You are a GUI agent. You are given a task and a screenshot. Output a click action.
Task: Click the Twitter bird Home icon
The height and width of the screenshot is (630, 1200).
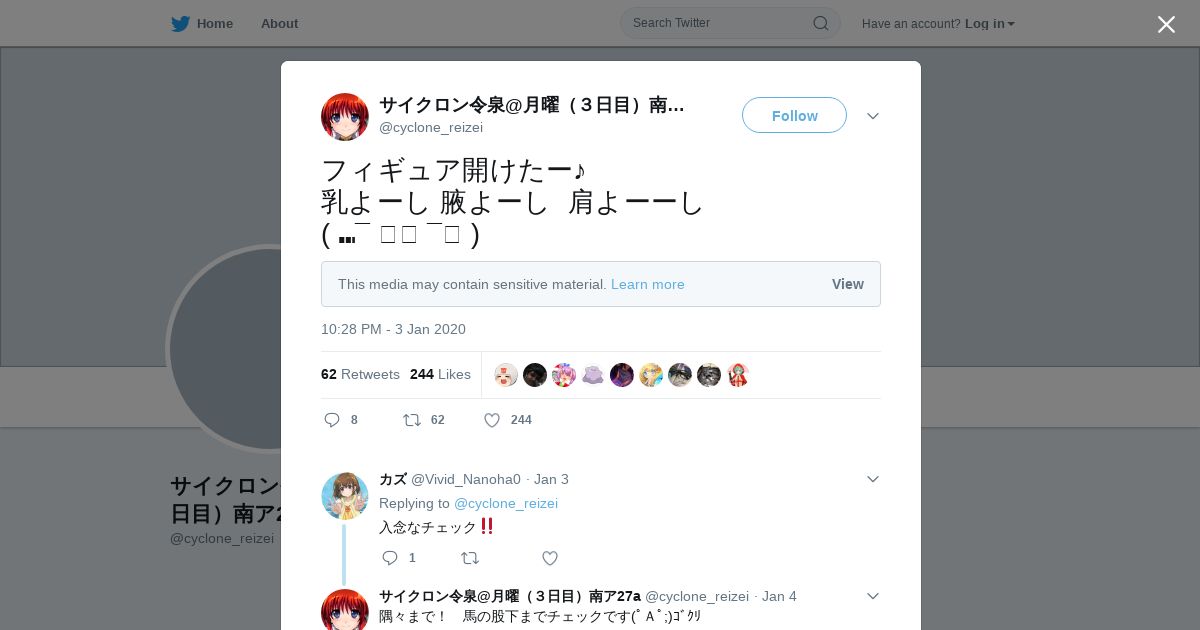[x=180, y=23]
